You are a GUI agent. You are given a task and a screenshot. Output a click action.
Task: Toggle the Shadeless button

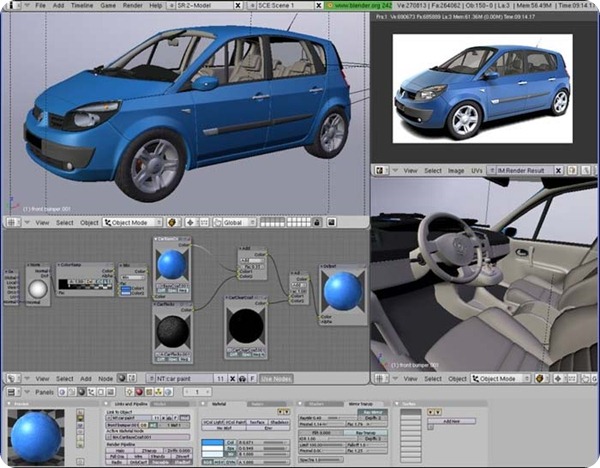point(279,422)
